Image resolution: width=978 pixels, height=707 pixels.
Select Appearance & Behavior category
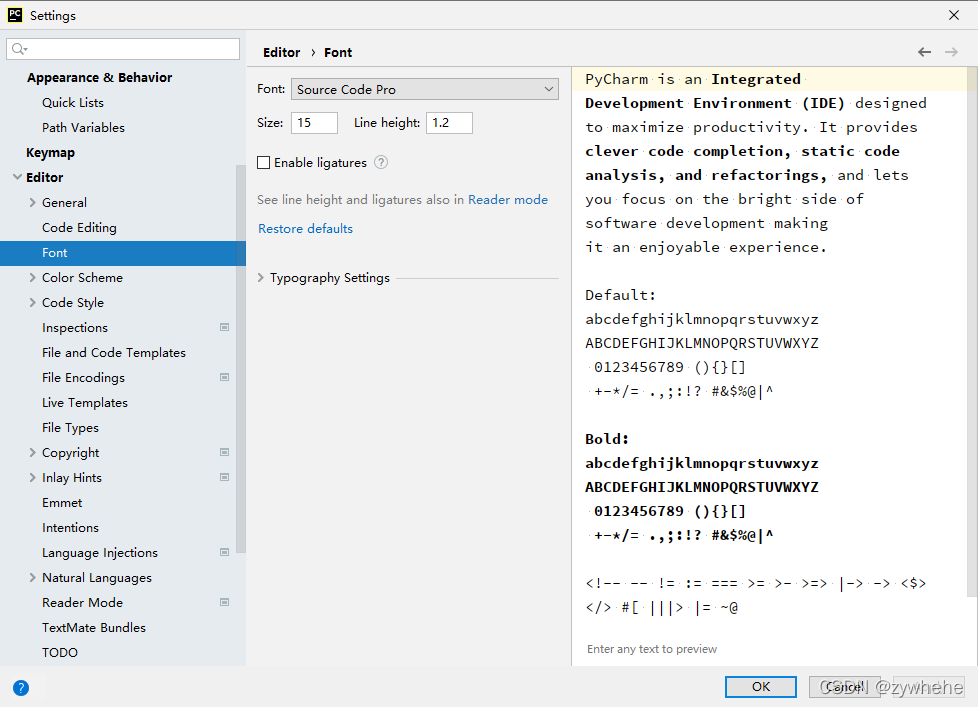click(x=99, y=77)
